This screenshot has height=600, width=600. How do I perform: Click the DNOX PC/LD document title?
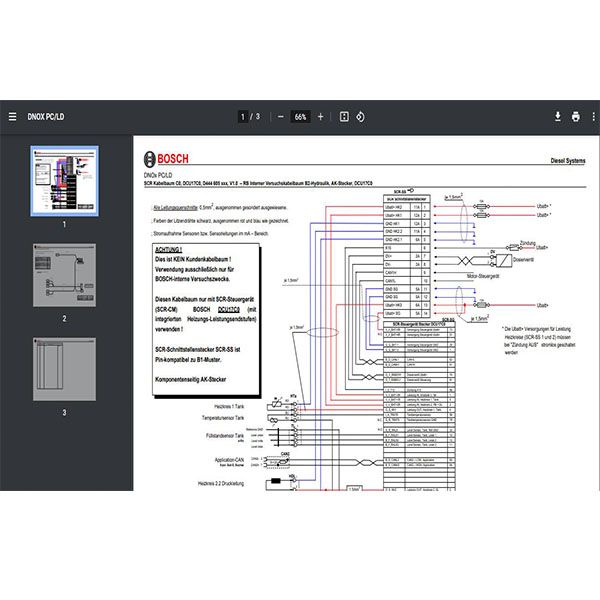click(48, 117)
